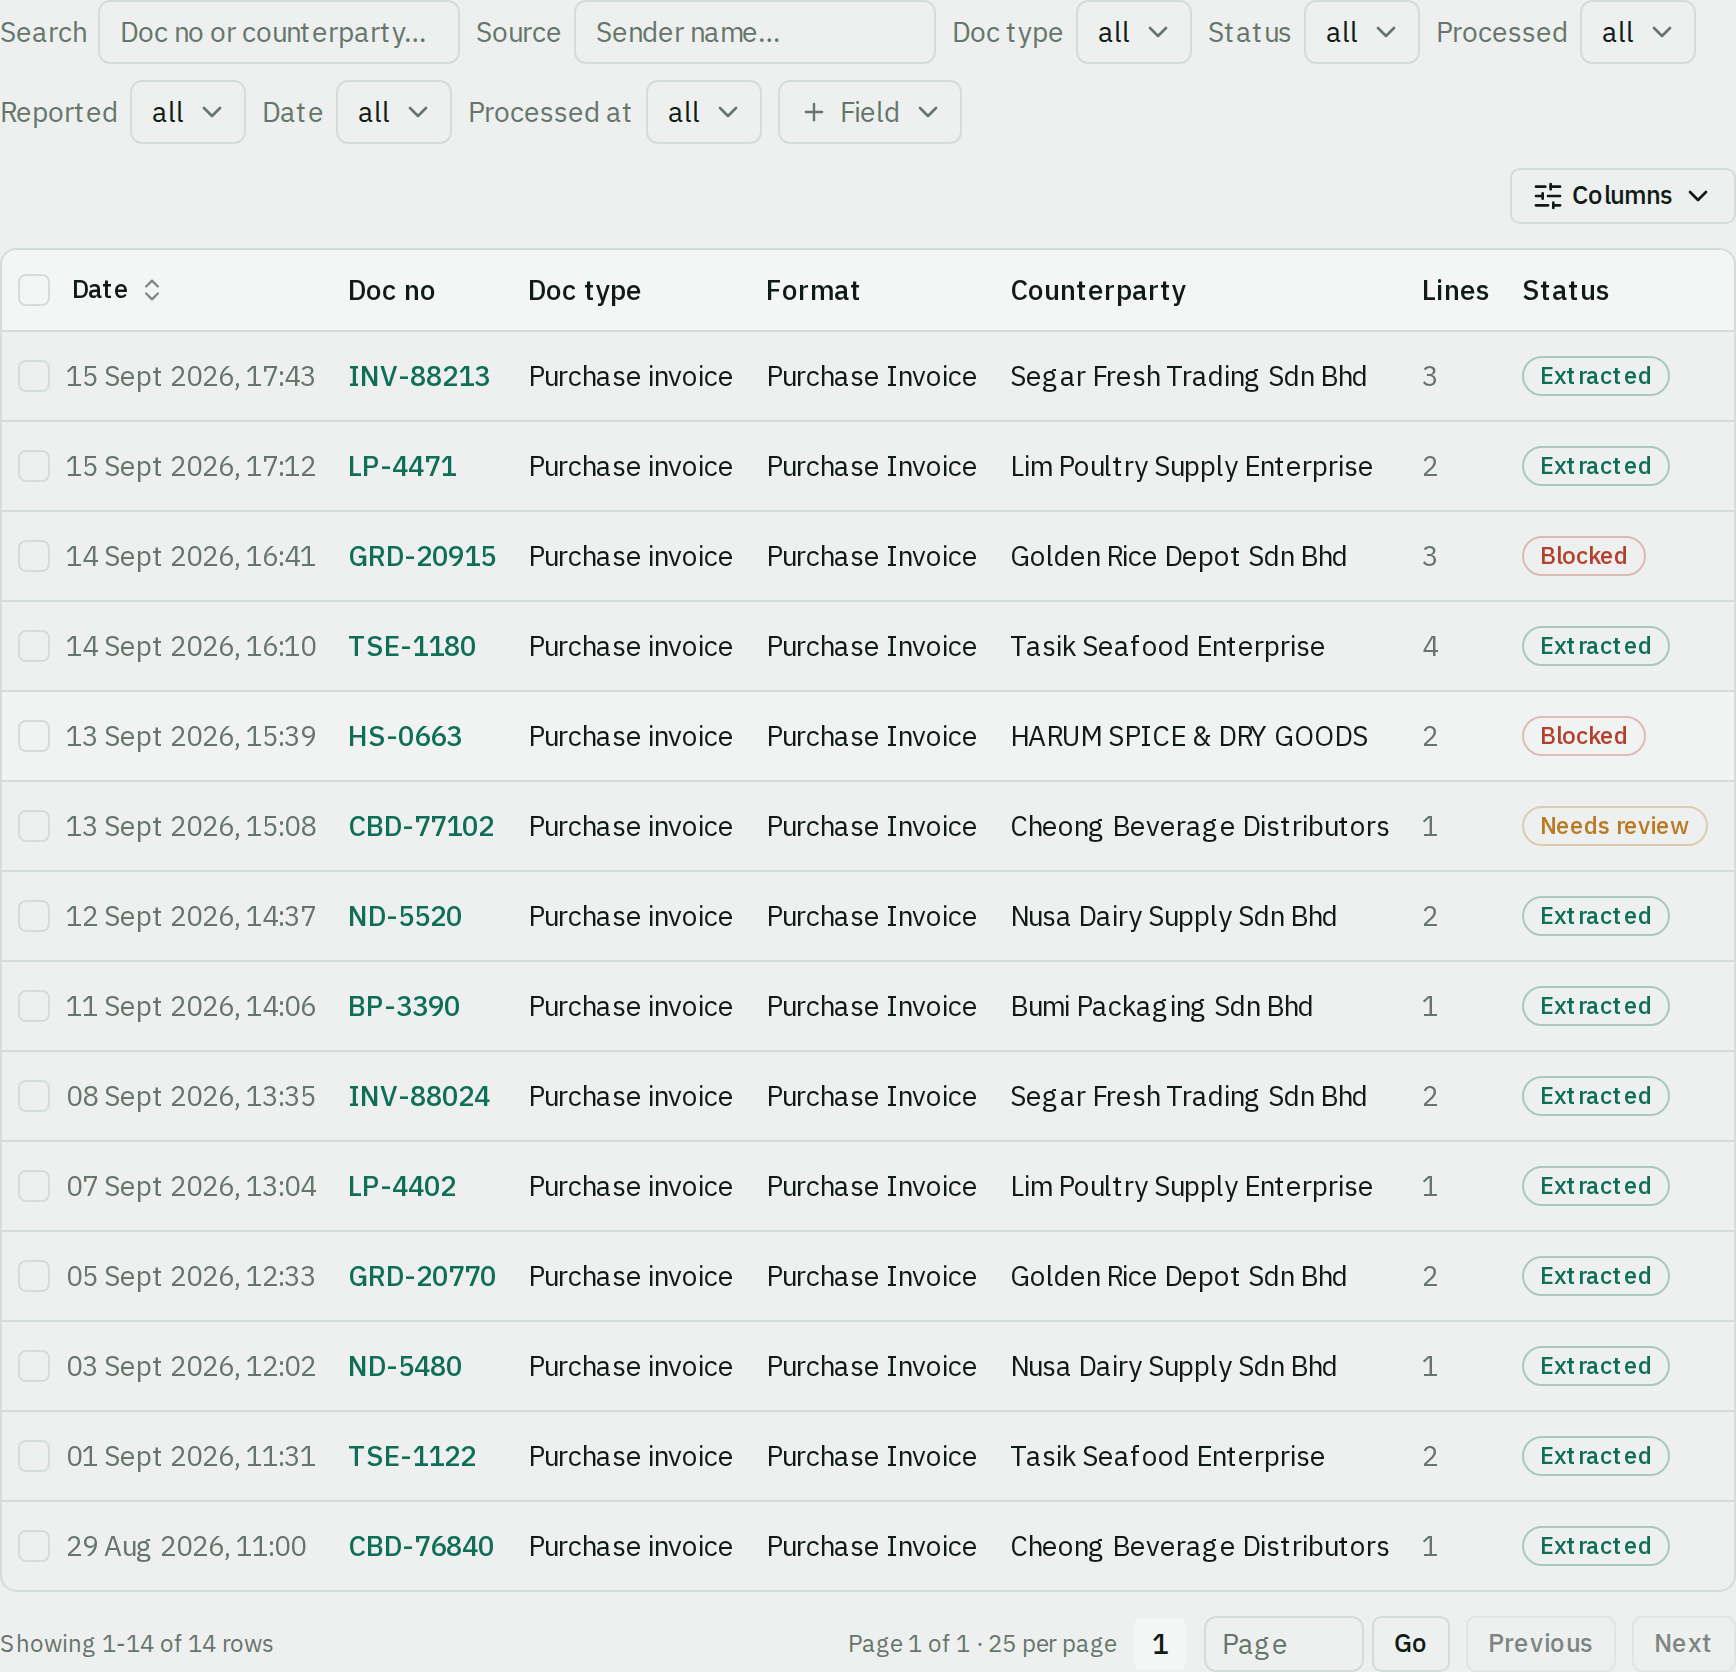Screen dimensions: 1736x1672
Task: Check the HS-0663 row checkbox
Action: pos(34,736)
